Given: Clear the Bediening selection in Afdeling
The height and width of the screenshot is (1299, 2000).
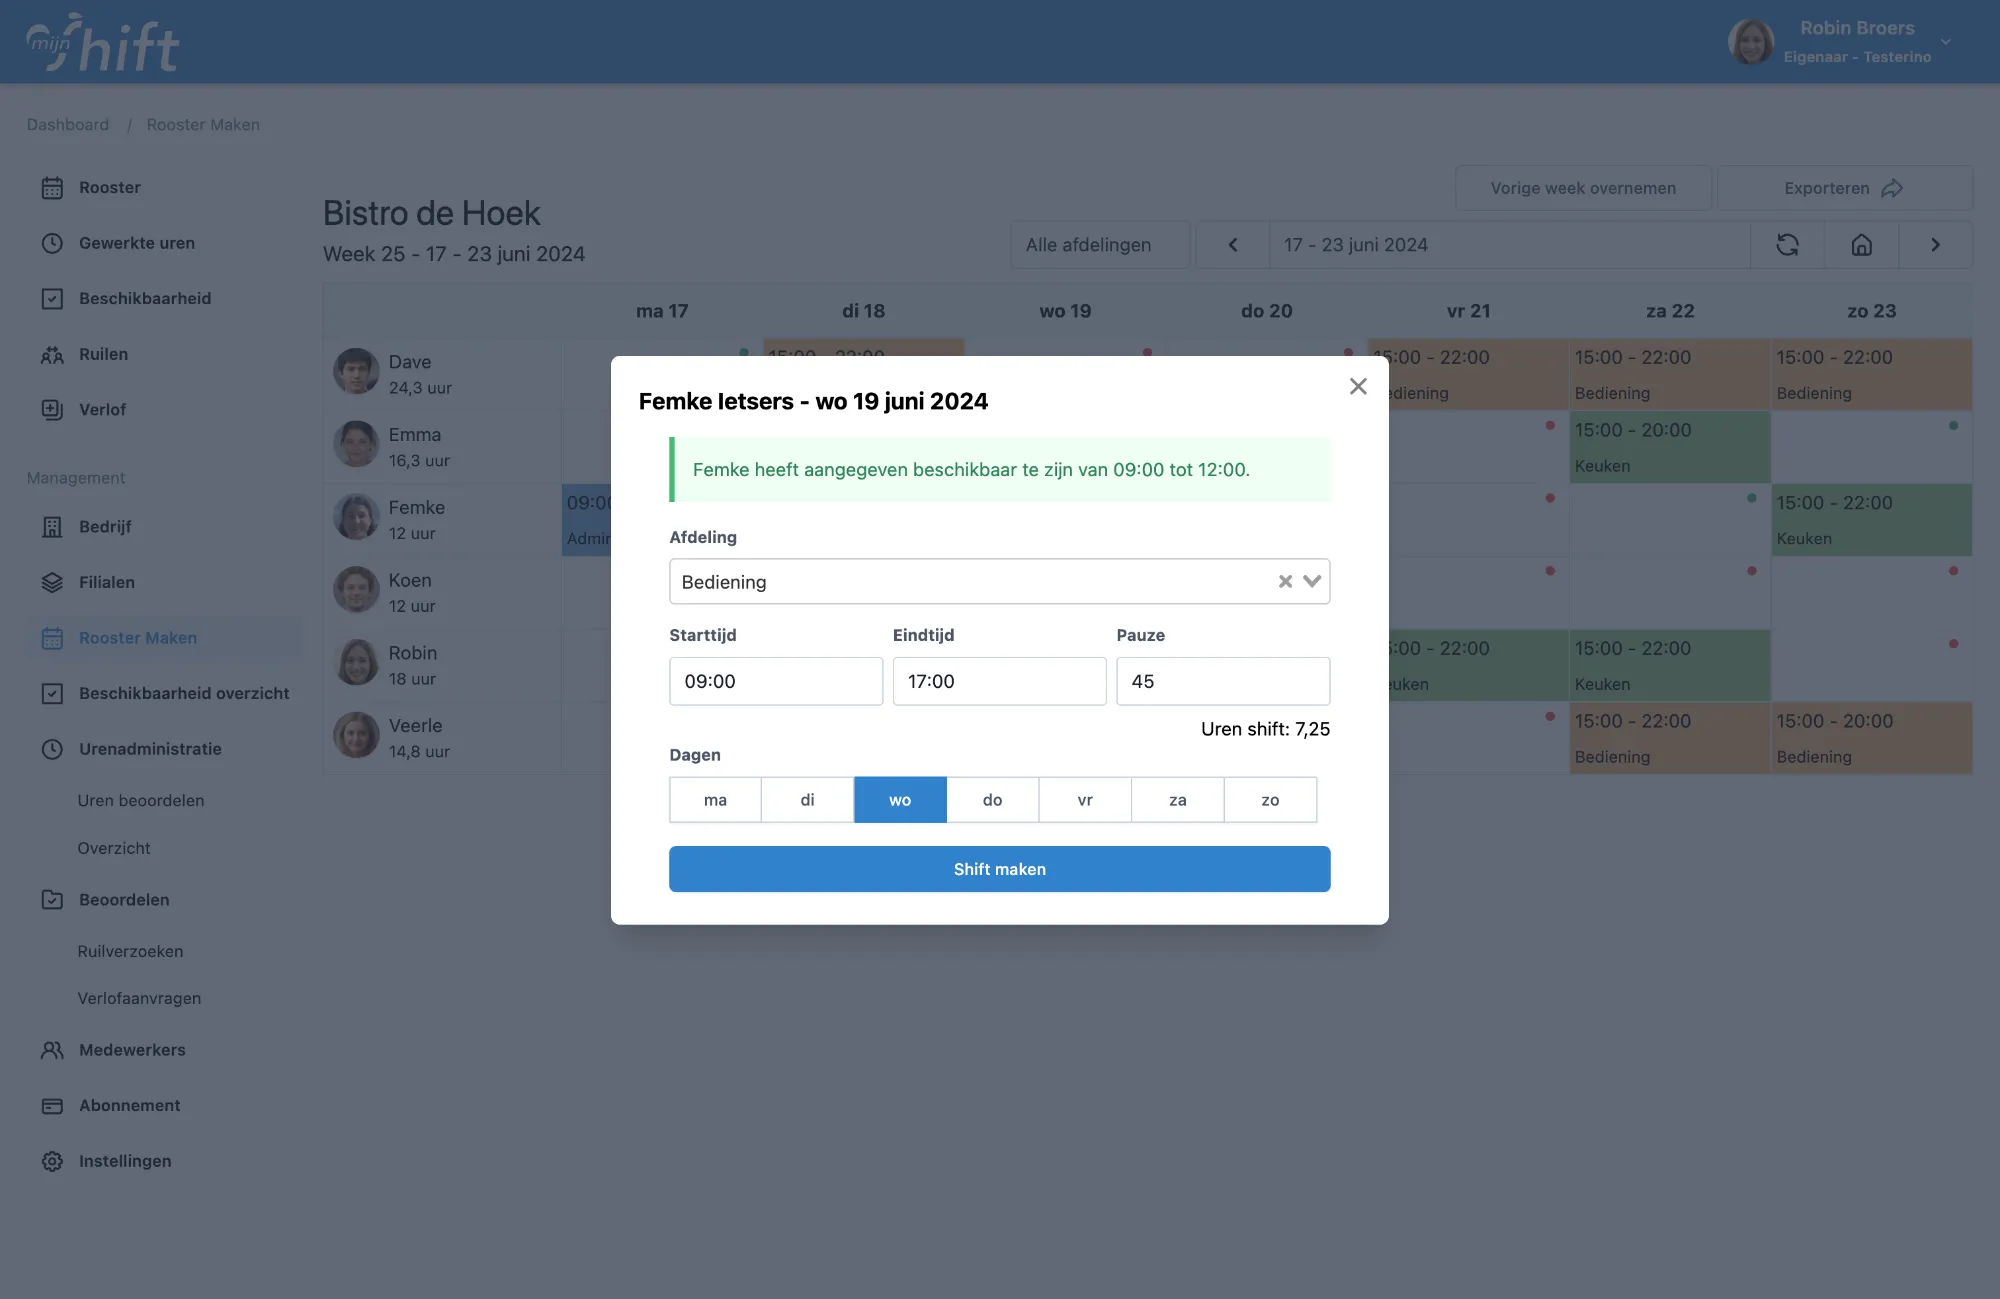Looking at the screenshot, I should pyautogui.click(x=1285, y=582).
